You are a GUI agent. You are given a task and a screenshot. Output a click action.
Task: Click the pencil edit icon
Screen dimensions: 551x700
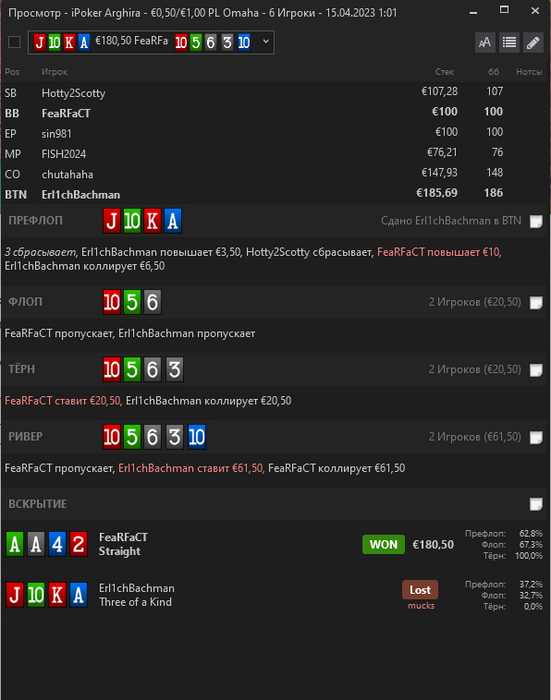[533, 42]
